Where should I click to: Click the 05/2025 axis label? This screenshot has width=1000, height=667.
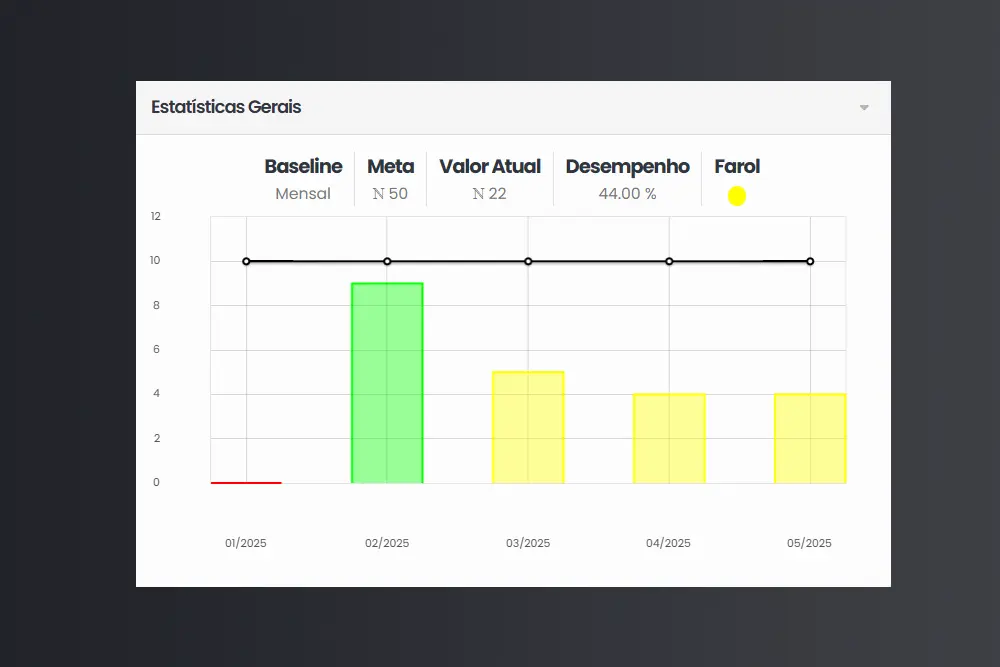click(809, 543)
